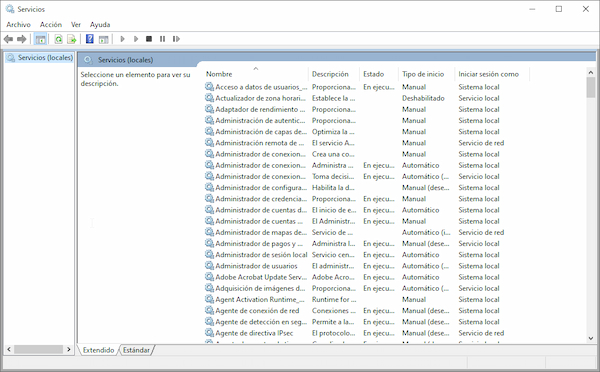The image size is (600, 372).
Task: Click the Pause service toolbar icon
Action: [162, 39]
